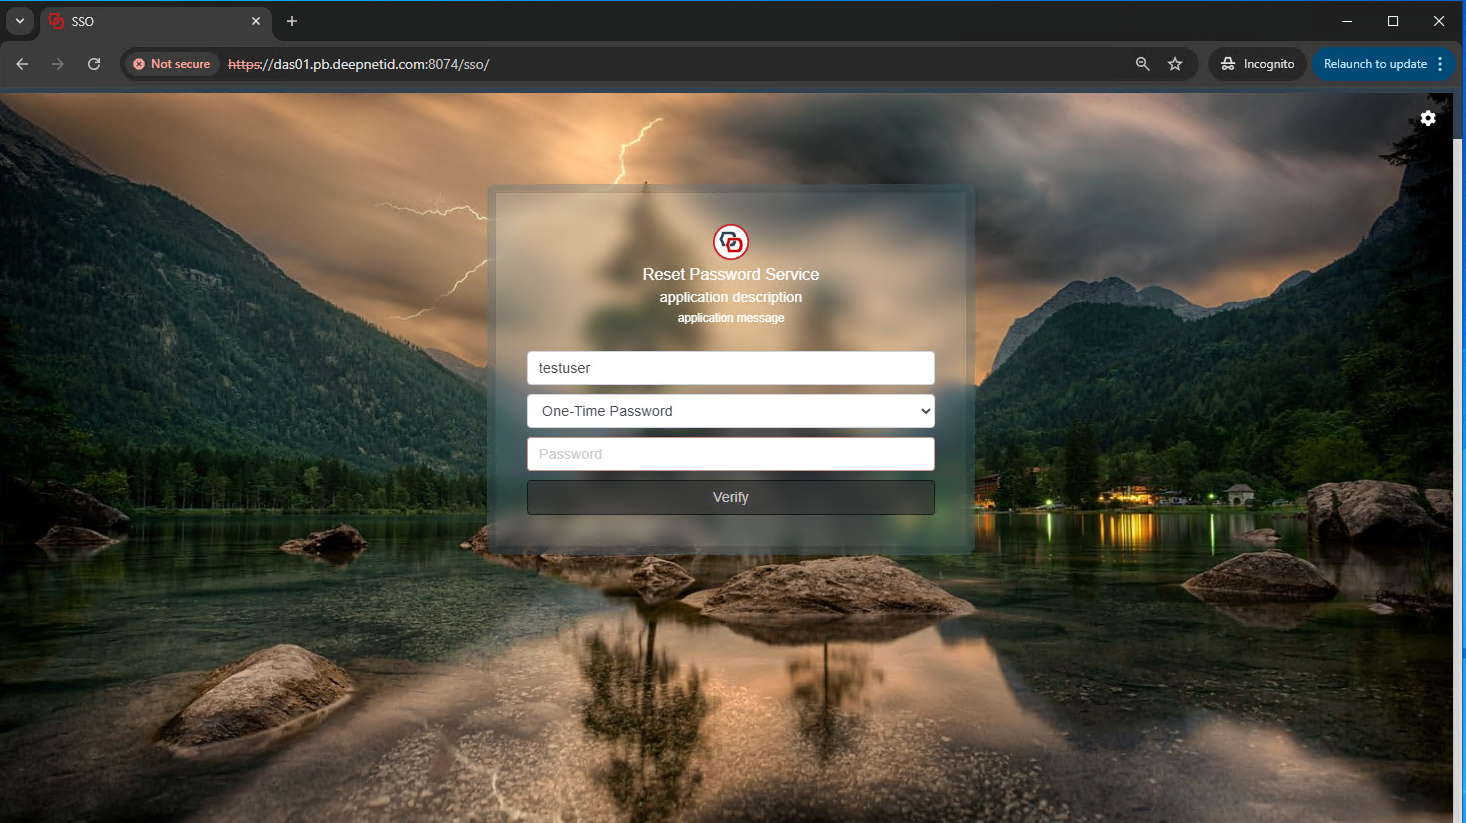Minimize the browser window
The height and width of the screenshot is (823, 1466).
point(1347,21)
